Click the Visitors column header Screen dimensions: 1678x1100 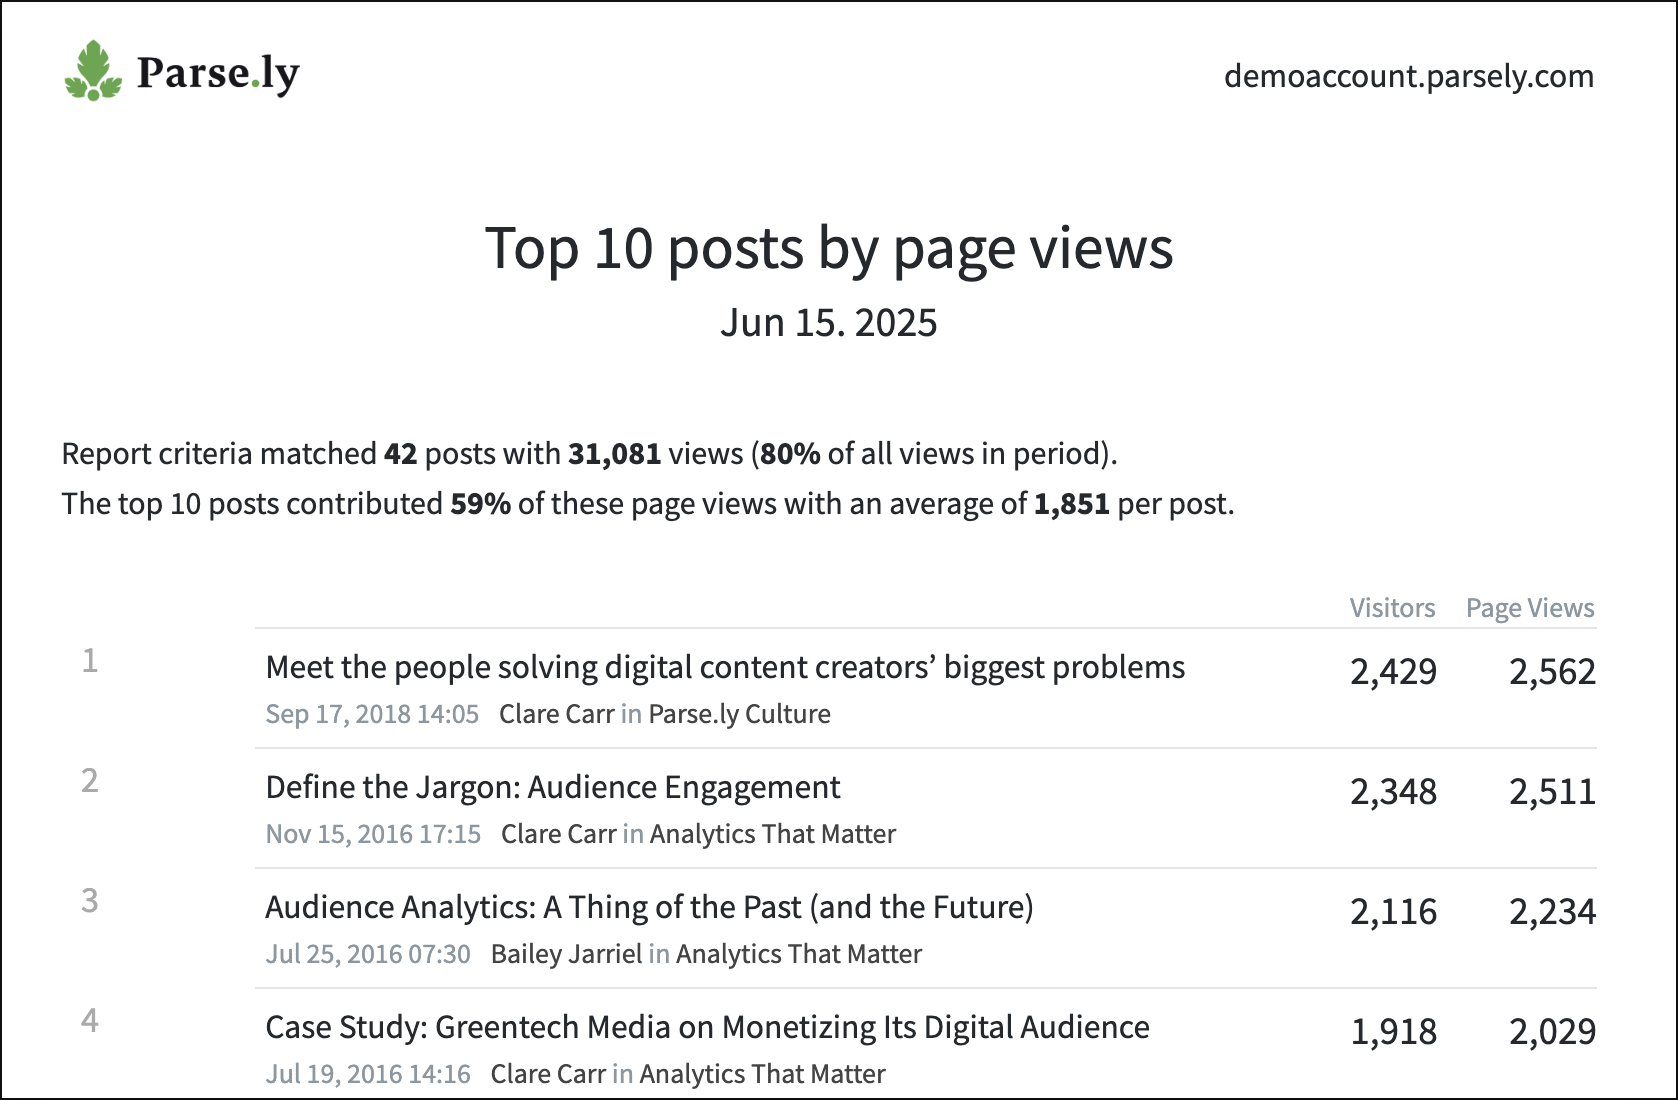[1392, 608]
